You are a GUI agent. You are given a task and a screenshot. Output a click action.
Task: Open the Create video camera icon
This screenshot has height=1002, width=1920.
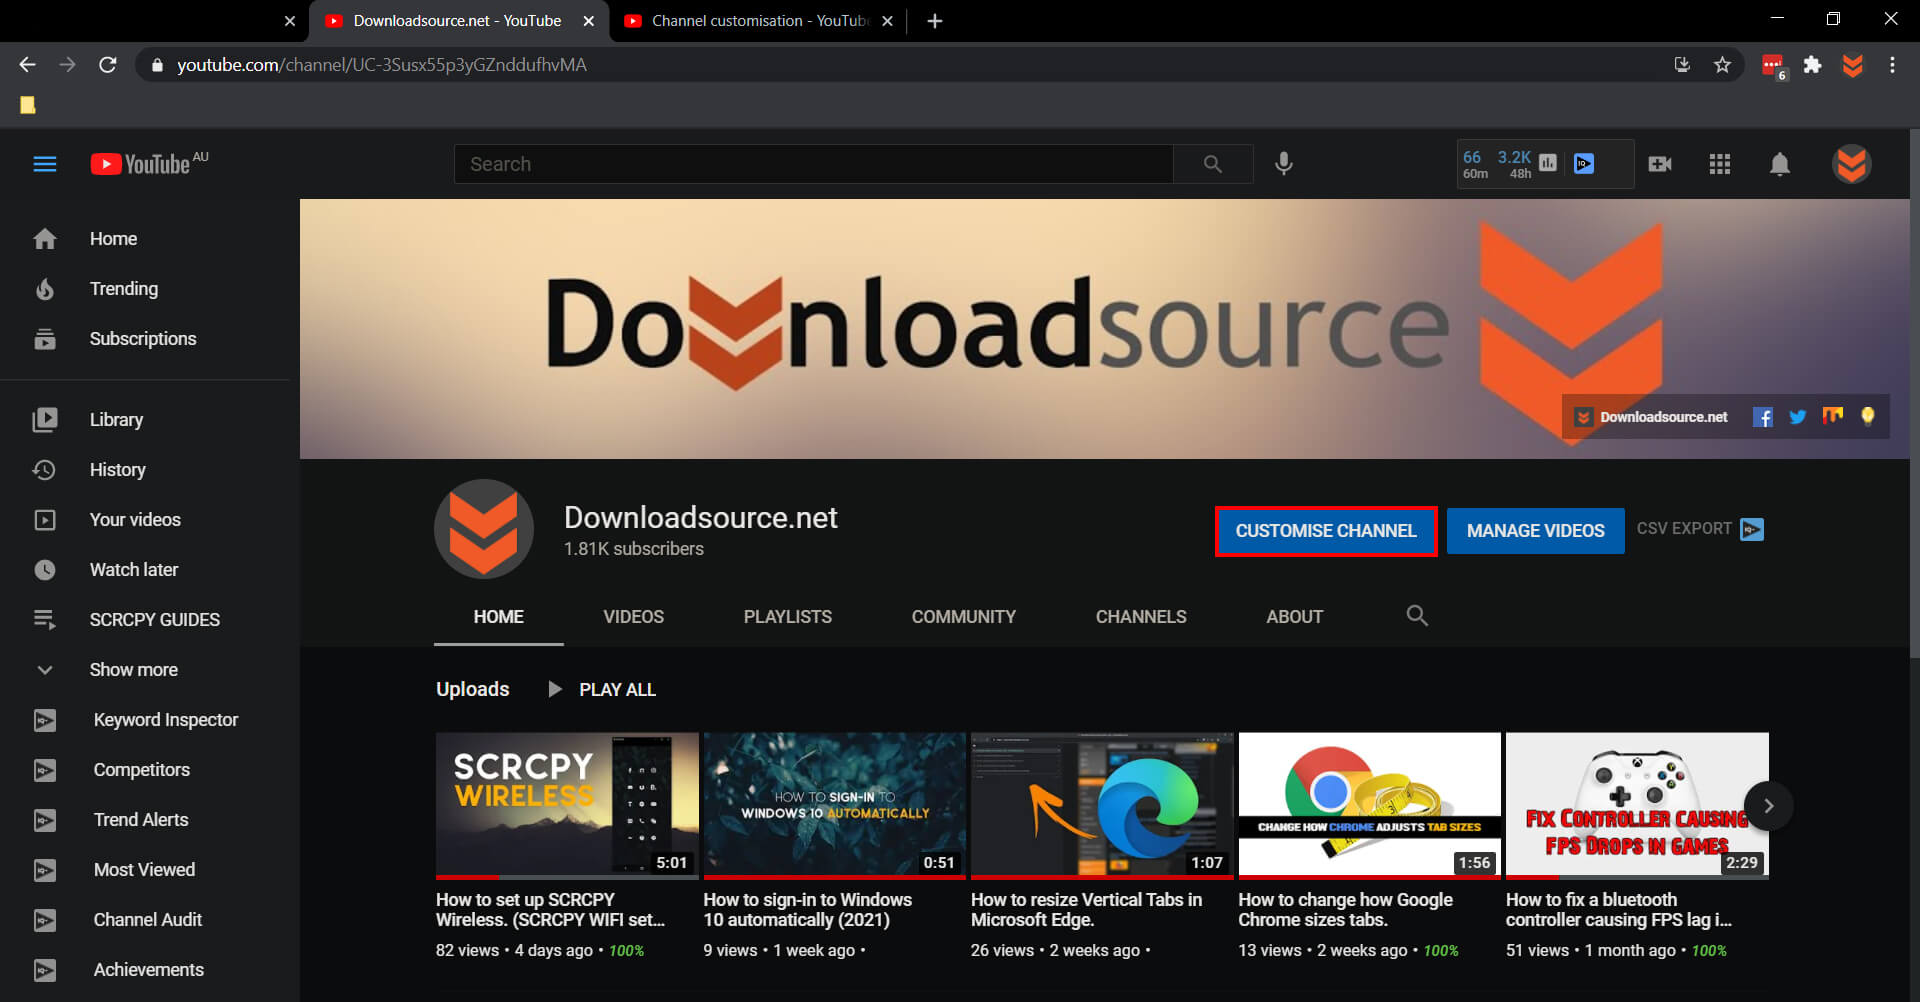coord(1660,164)
